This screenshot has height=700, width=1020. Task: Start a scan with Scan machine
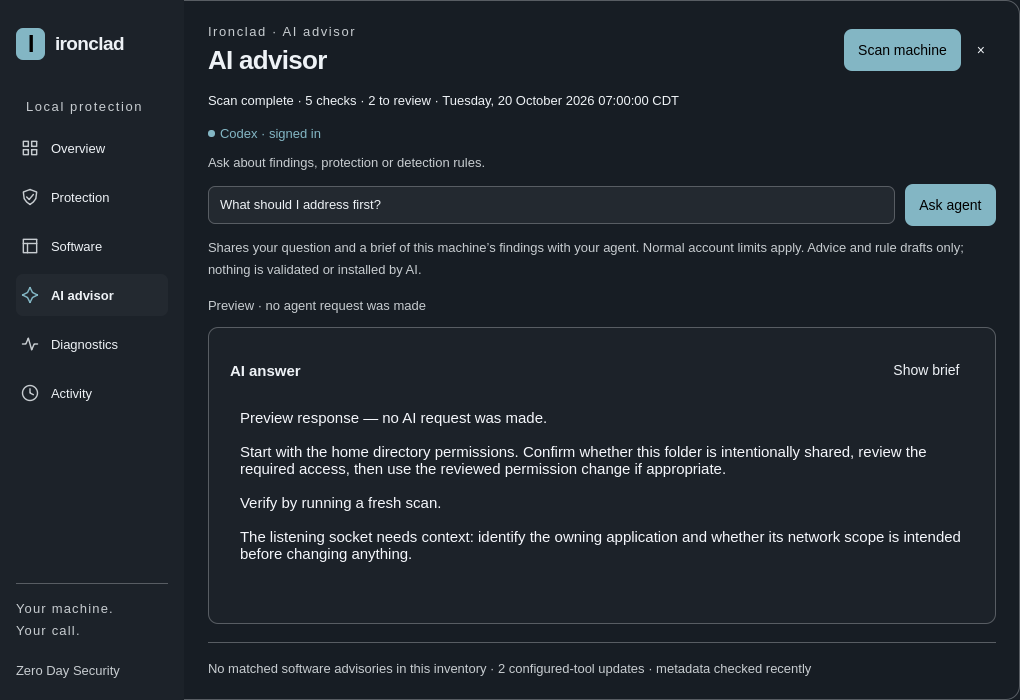pos(902,50)
